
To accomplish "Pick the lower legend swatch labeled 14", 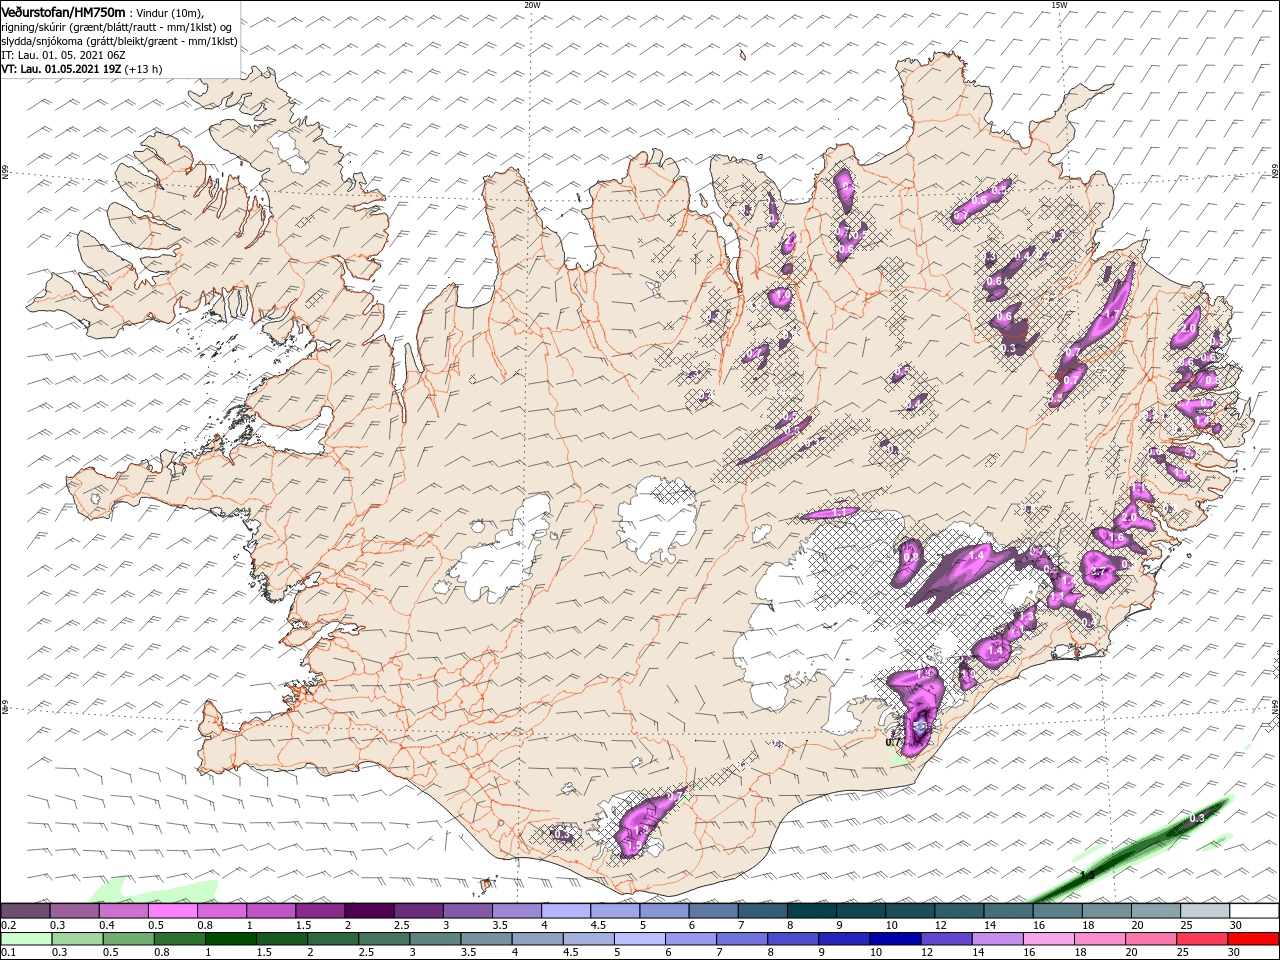I will coord(998,939).
